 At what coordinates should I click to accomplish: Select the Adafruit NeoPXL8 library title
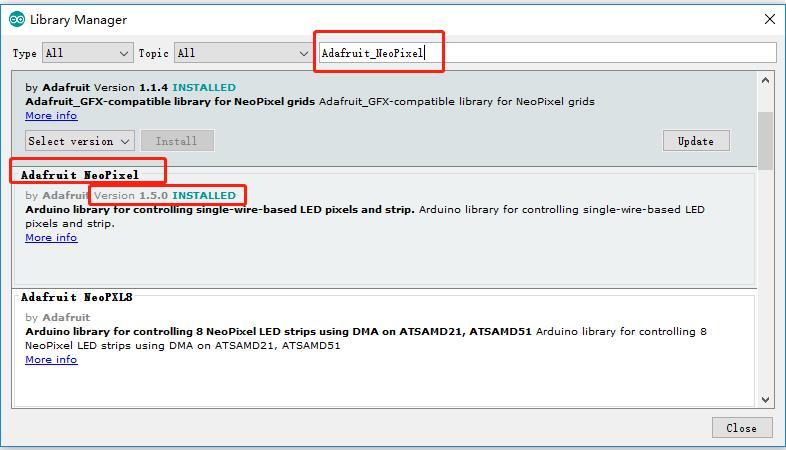(76, 297)
